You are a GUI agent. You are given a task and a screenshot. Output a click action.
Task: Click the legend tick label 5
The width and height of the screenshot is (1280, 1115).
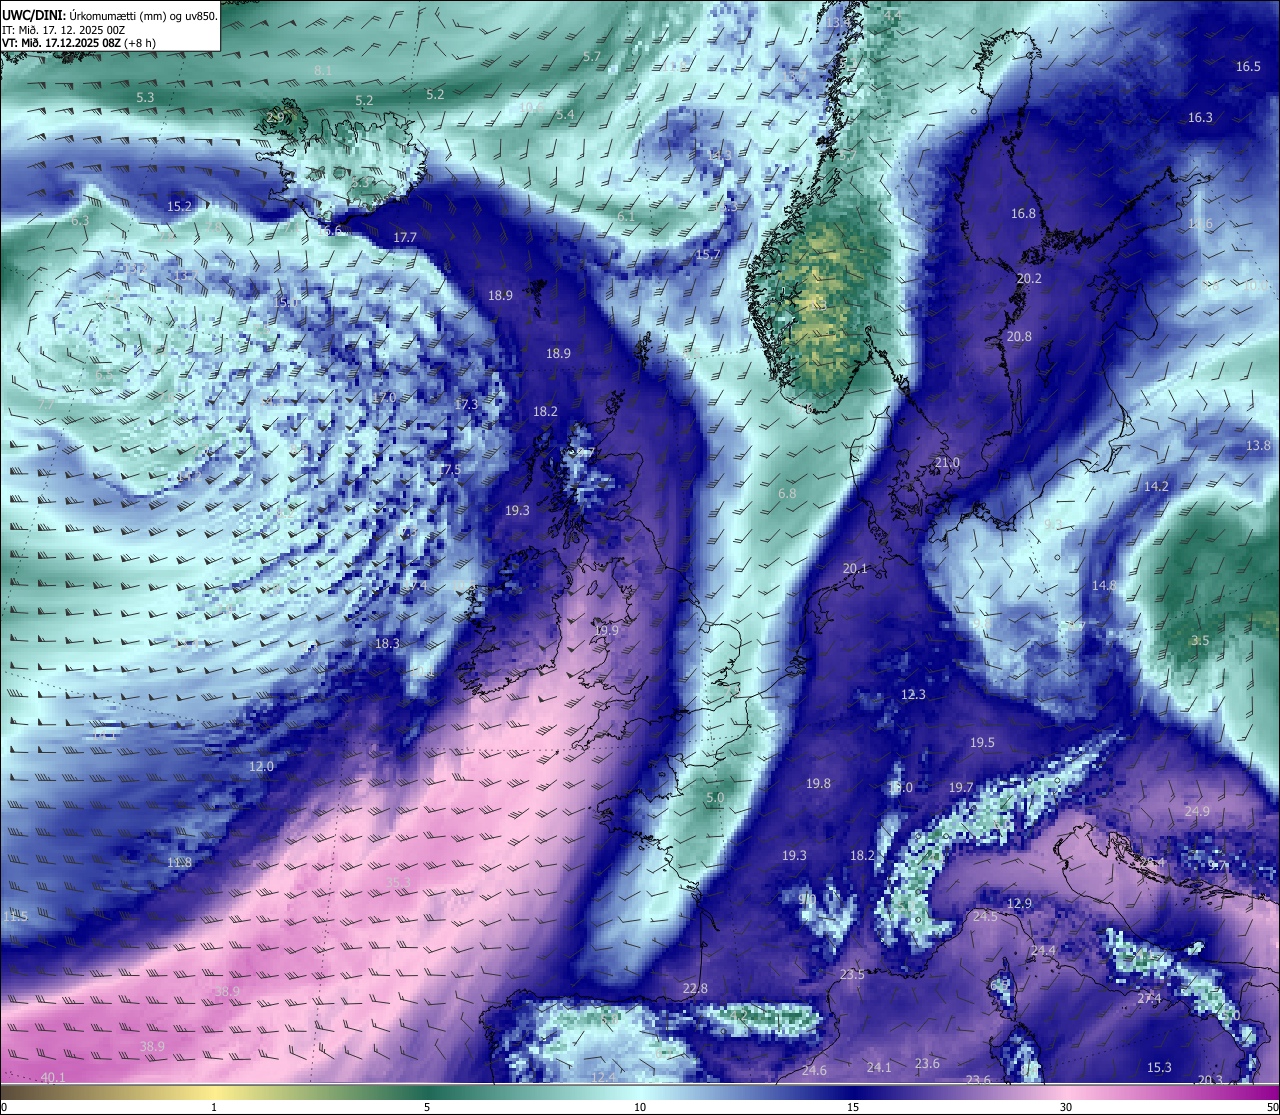[x=427, y=1107]
